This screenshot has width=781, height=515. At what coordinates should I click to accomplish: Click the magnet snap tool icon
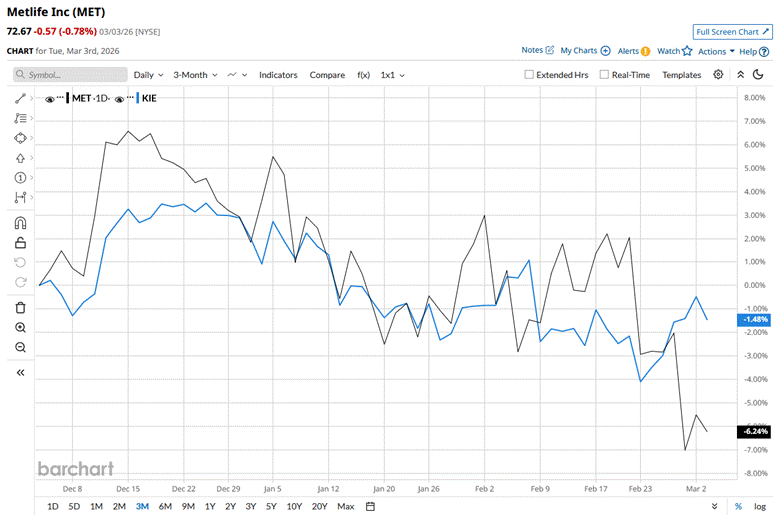[21, 223]
